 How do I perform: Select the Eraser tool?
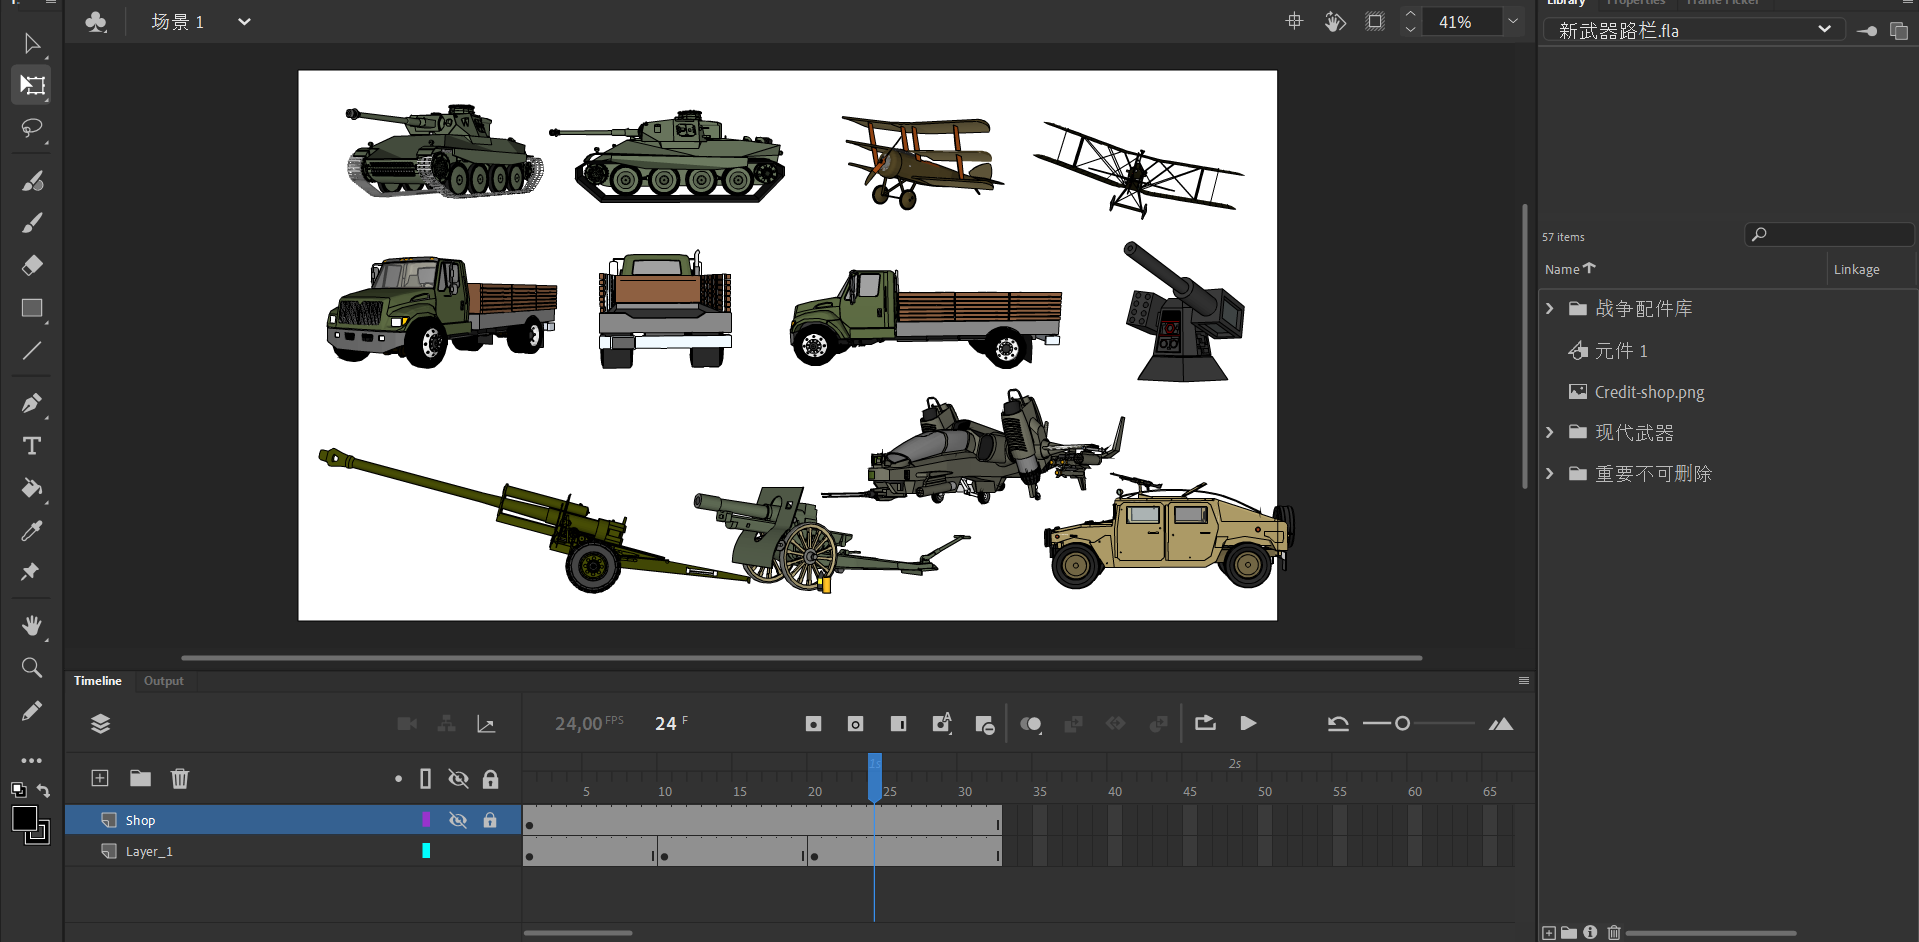tap(32, 266)
